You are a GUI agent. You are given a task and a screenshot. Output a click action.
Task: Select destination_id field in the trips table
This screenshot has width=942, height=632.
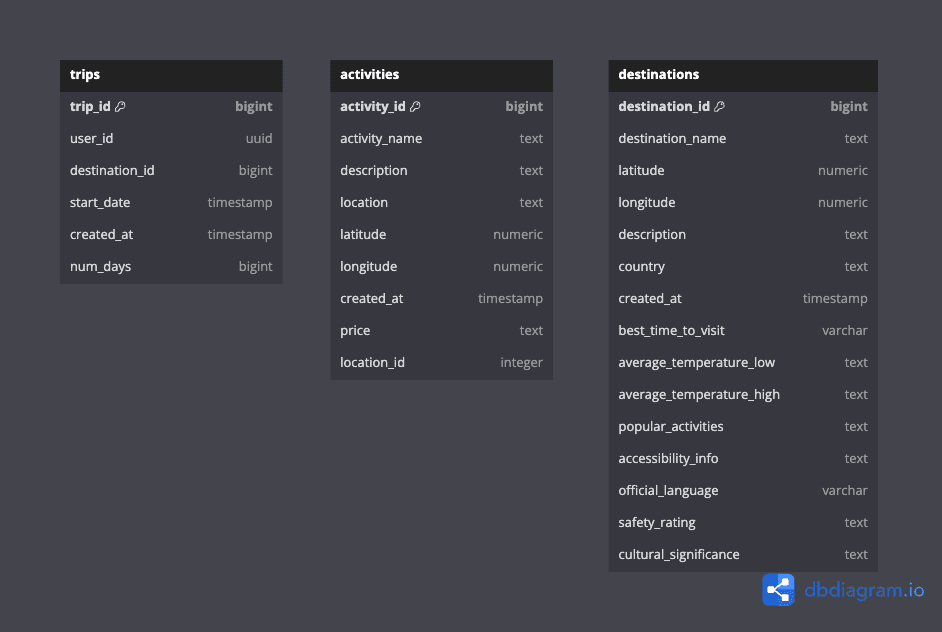click(171, 171)
